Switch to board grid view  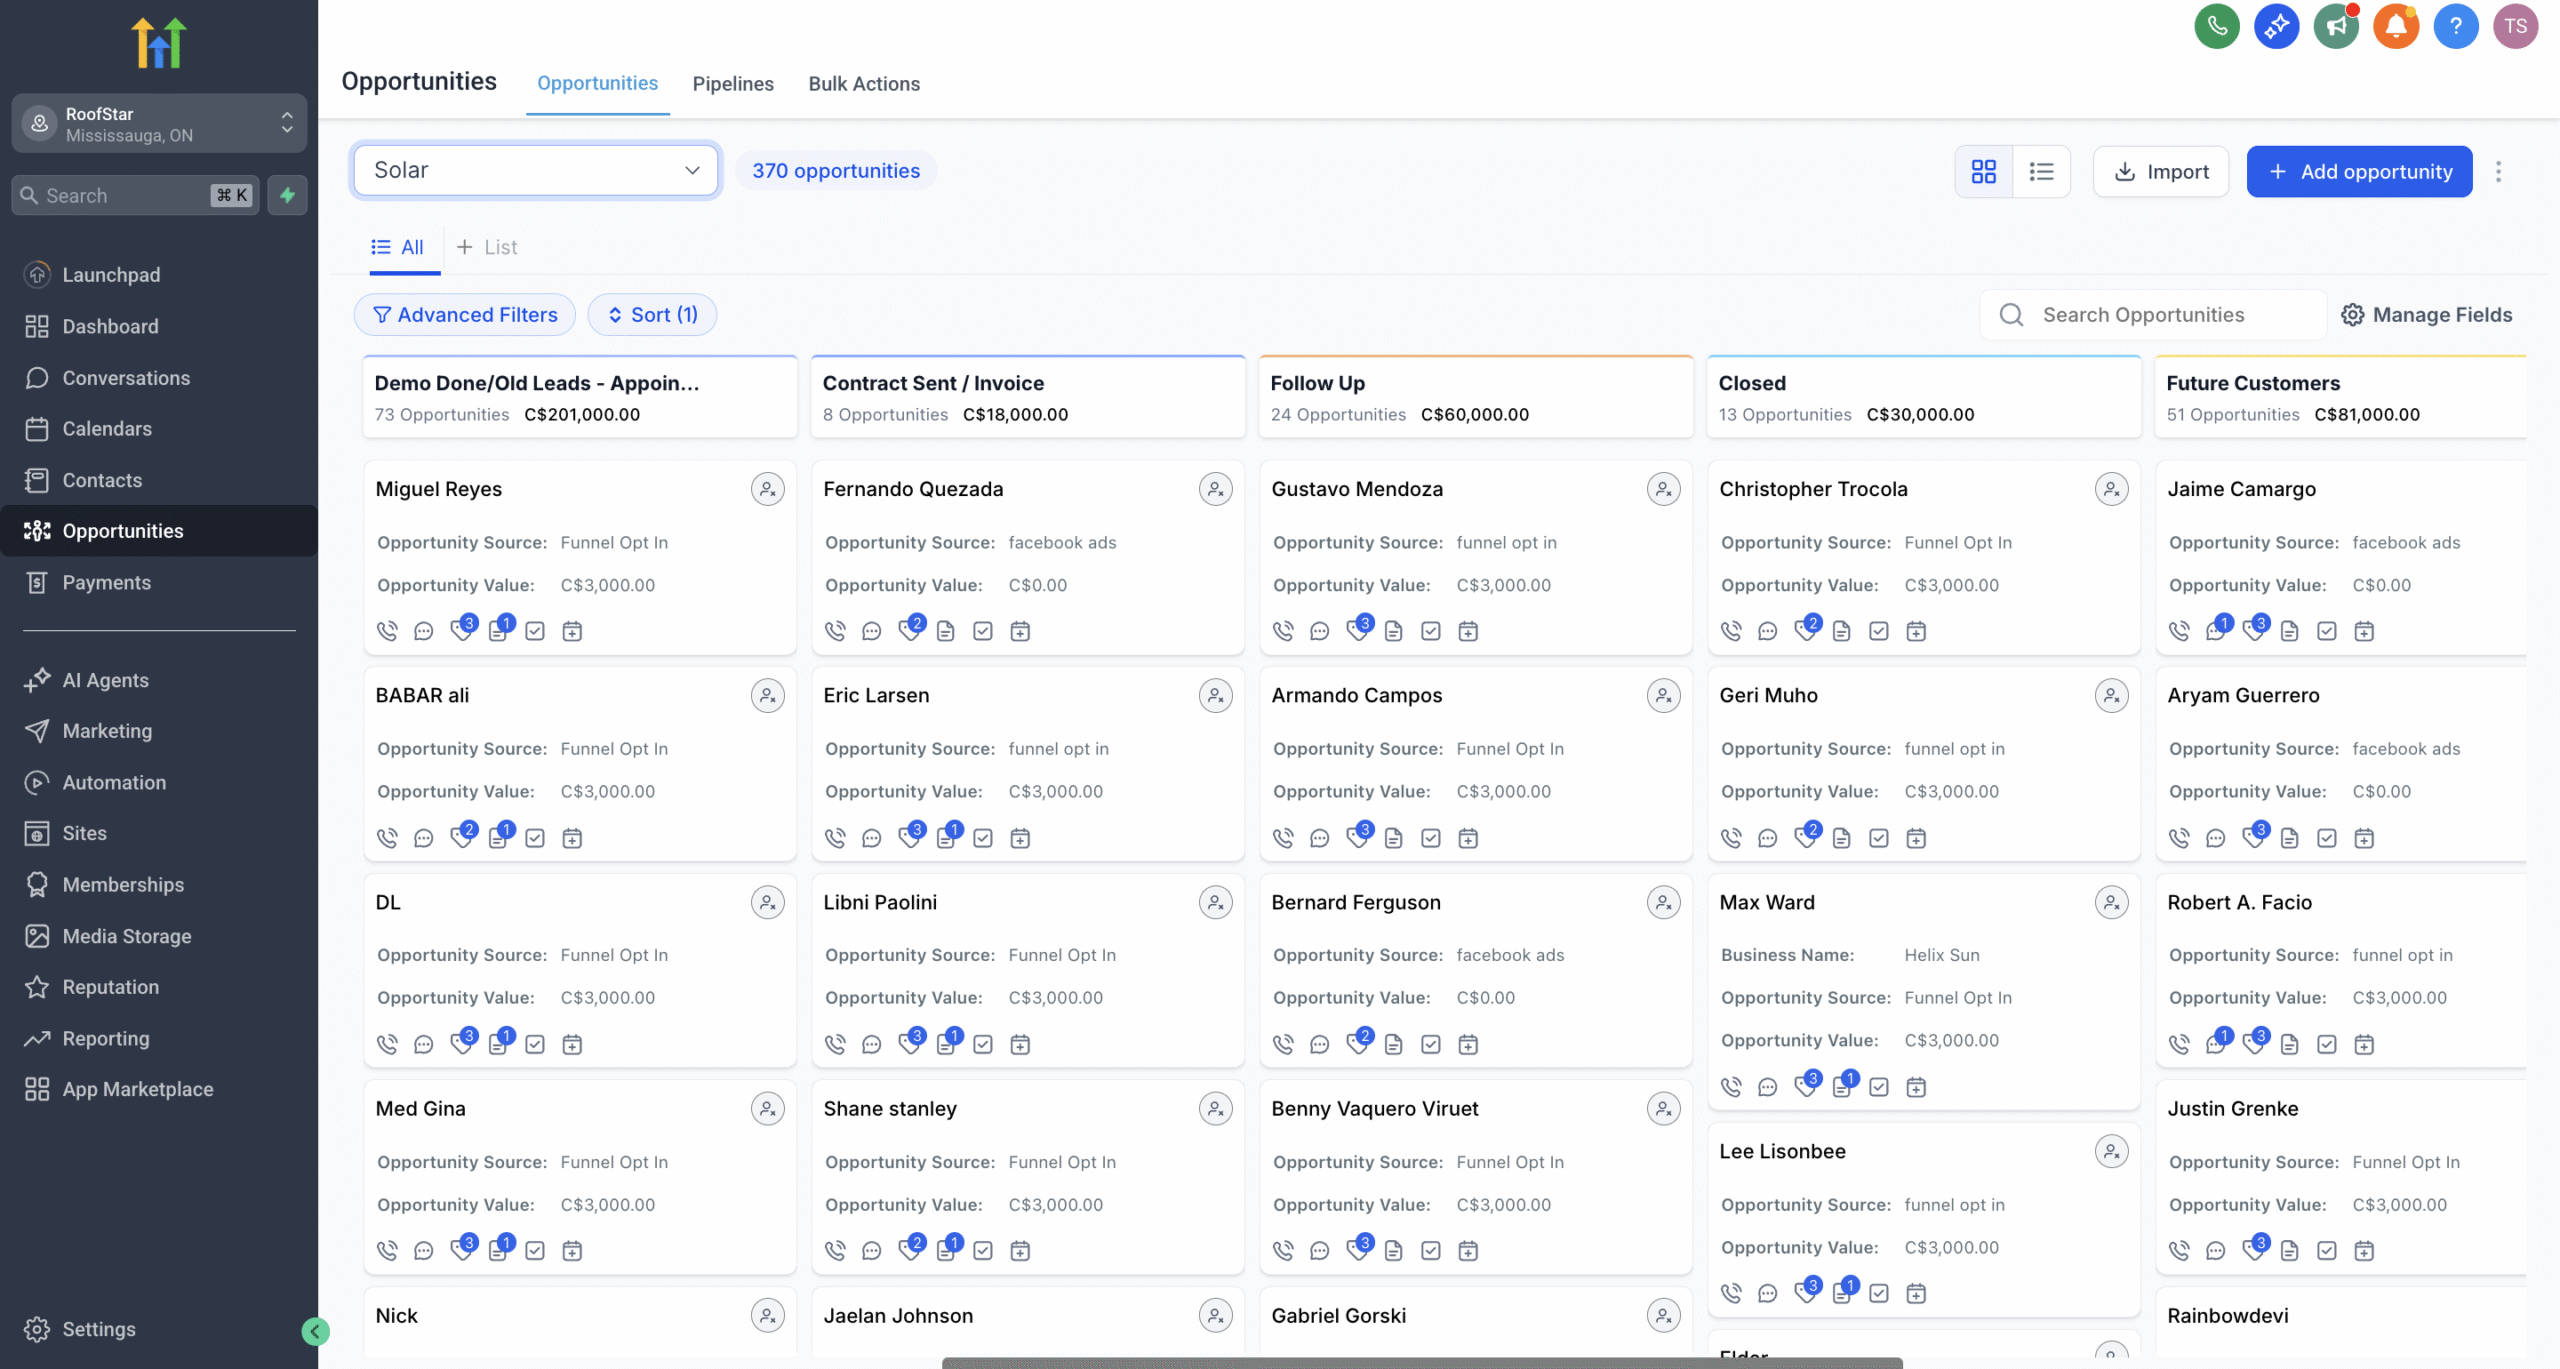pos(1984,172)
